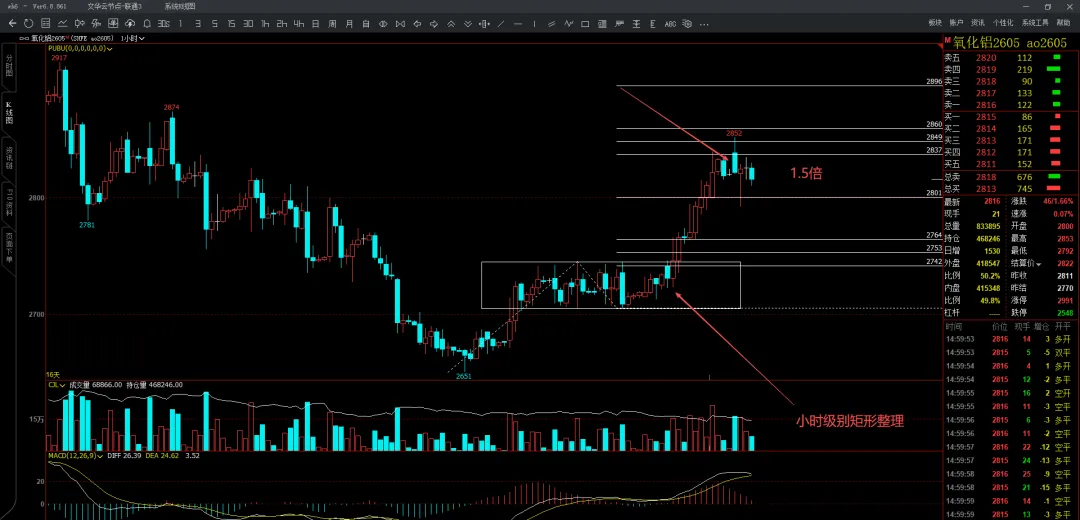Switch to 30-second period
The height and width of the screenshot is (520, 1080).
point(163,23)
